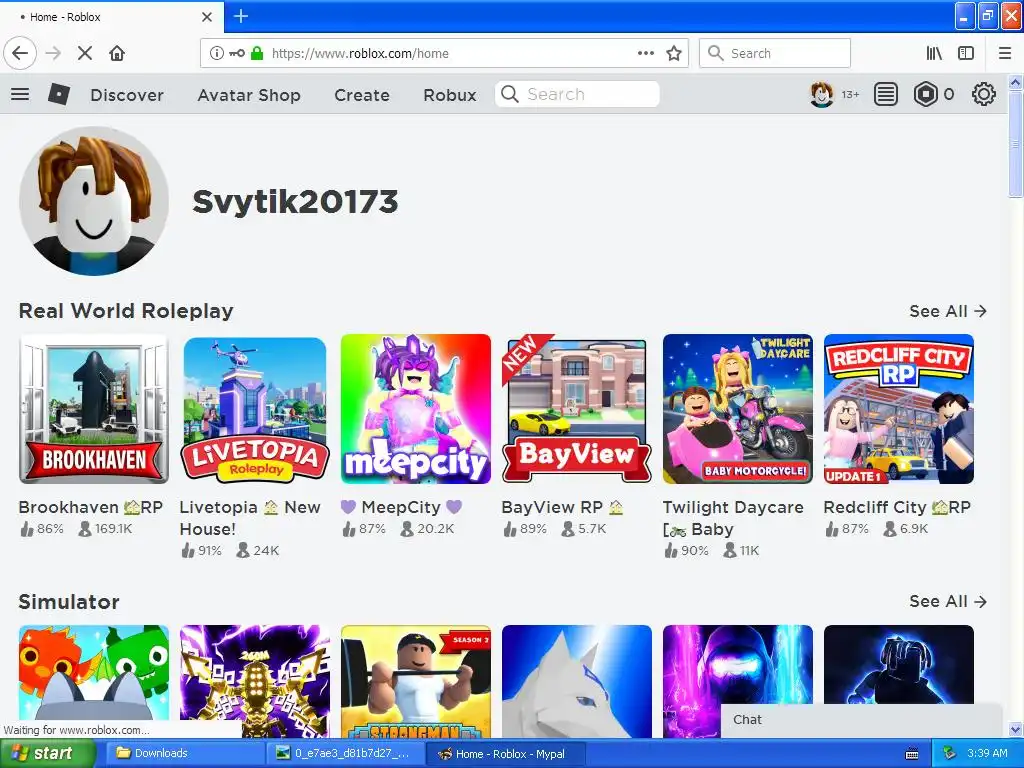Image resolution: width=1024 pixels, height=768 pixels.
Task: Open the Twilight Daycare thumbnail
Action: click(738, 409)
